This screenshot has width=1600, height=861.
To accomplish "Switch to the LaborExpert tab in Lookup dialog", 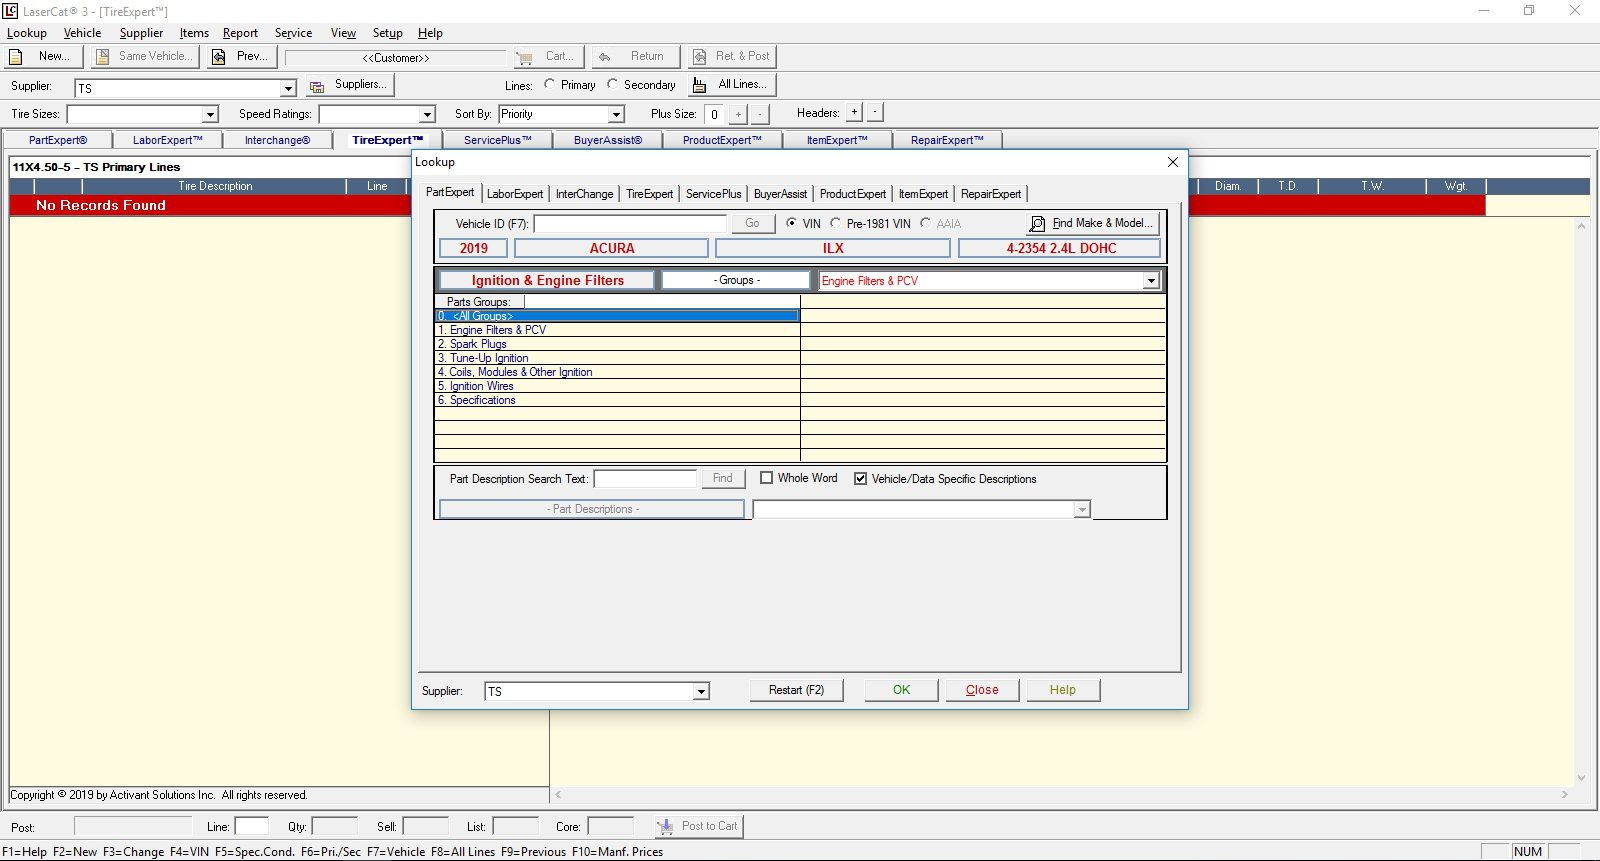I will (x=515, y=194).
